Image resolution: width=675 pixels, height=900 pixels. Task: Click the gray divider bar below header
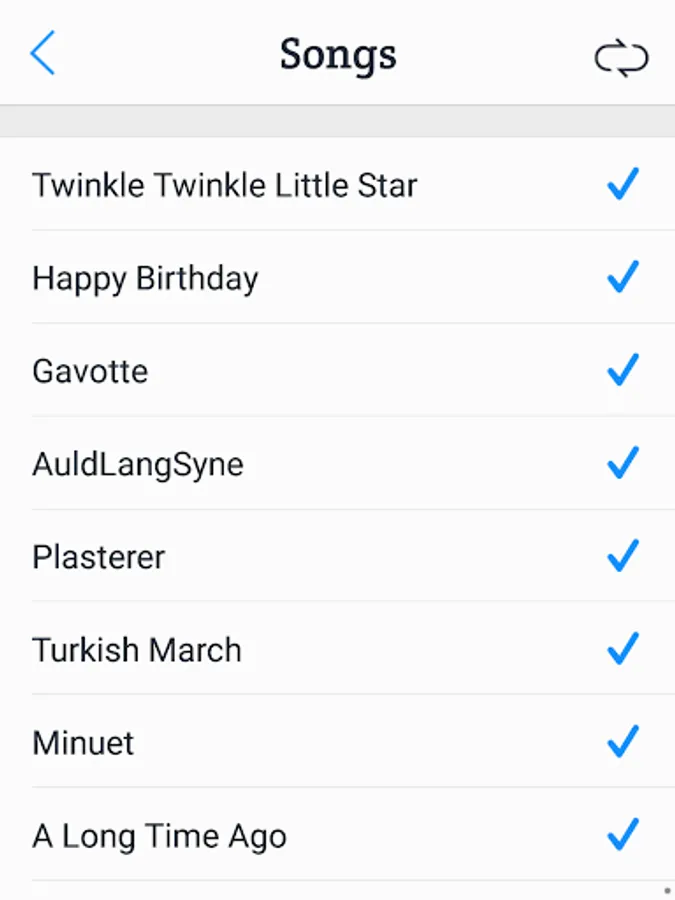pos(337,121)
